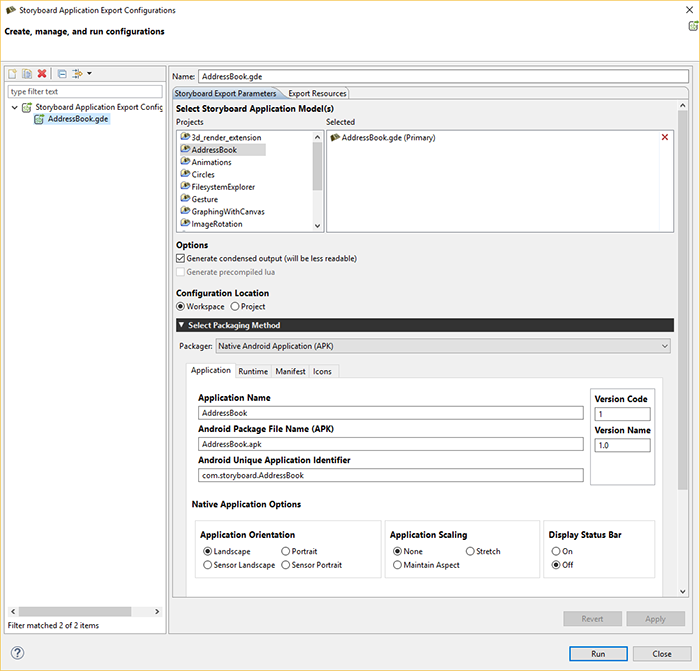
Task: Click the horizontal scrollbar thumb in left panel
Action: (x=75, y=611)
